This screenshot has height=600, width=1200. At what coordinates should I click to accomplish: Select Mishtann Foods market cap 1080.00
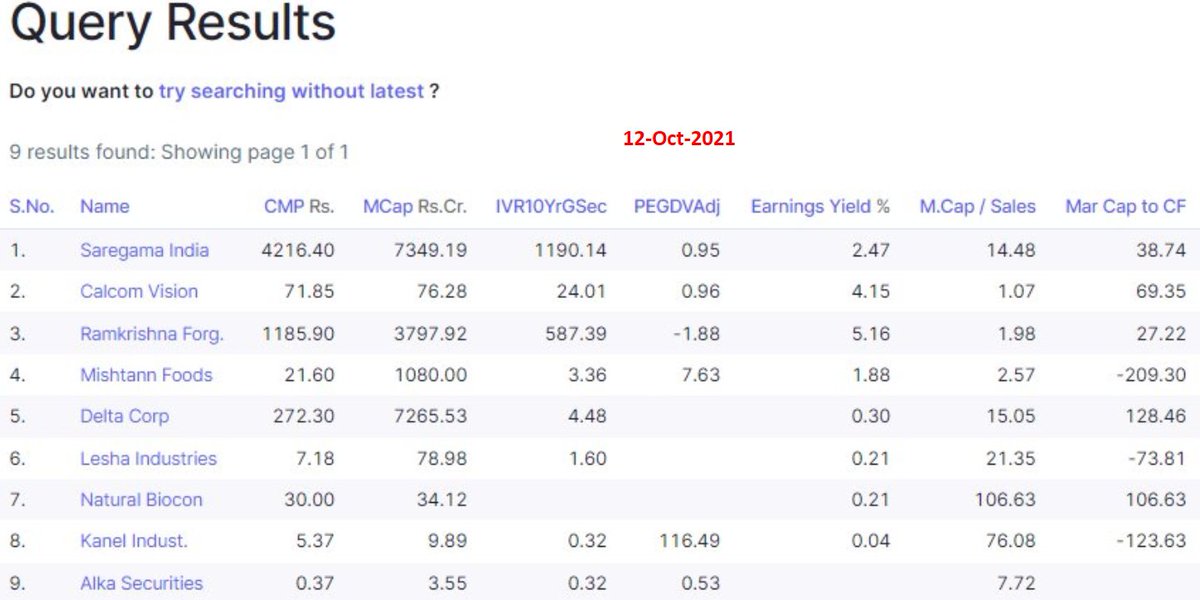click(430, 375)
